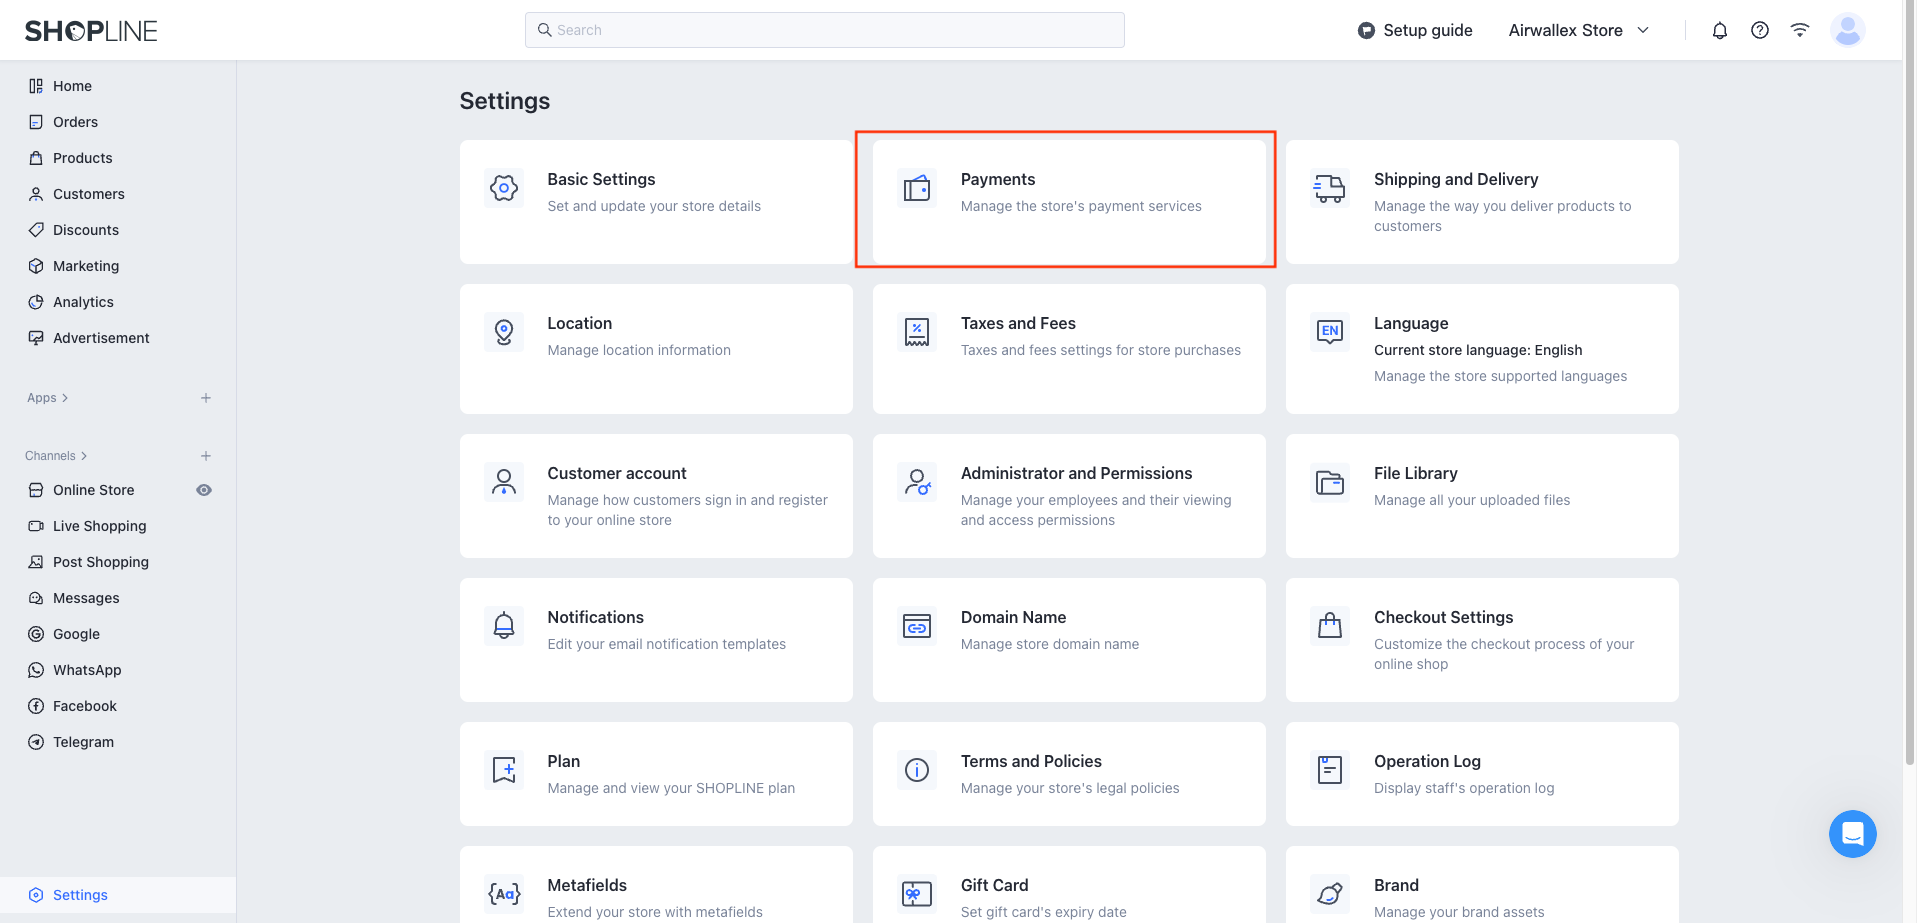This screenshot has height=923, width=1917.
Task: Click the Checkout Settings shopping bag icon
Action: coord(1329,626)
